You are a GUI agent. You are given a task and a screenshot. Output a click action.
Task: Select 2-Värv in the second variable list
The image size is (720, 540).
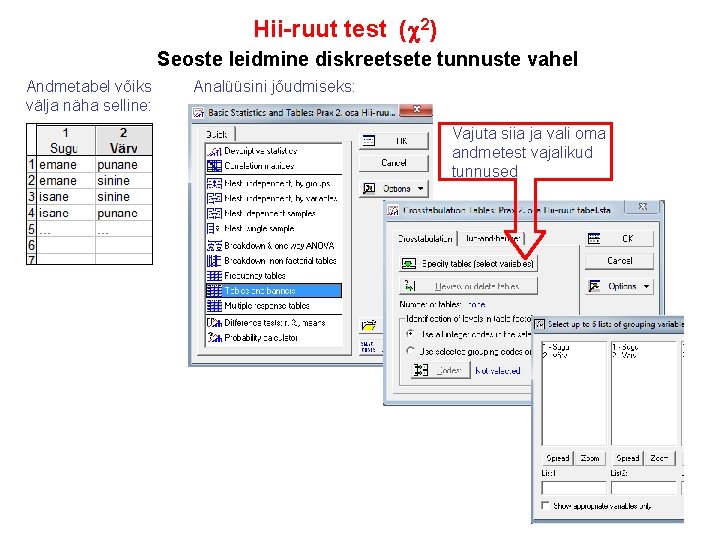(x=624, y=354)
